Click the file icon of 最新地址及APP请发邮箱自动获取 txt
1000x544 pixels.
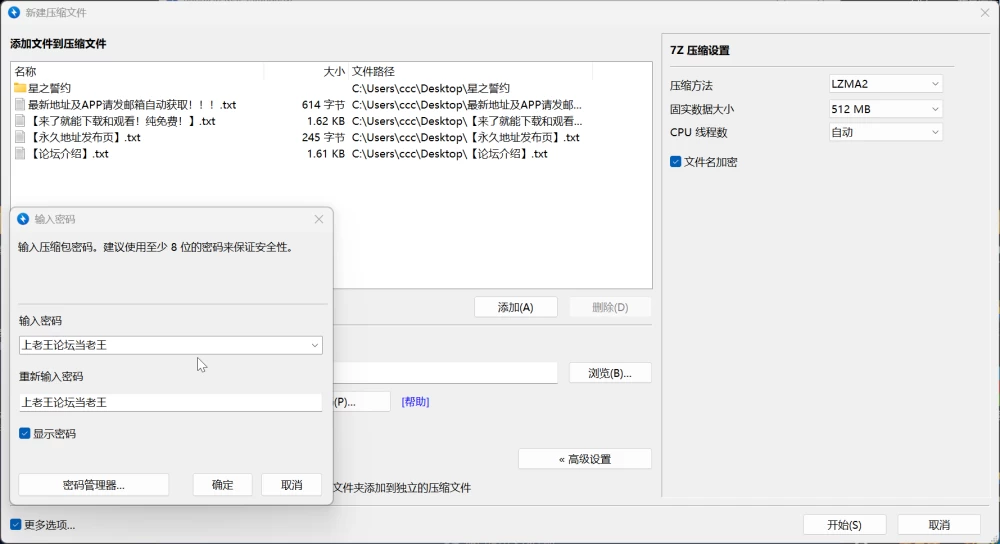click(x=20, y=105)
